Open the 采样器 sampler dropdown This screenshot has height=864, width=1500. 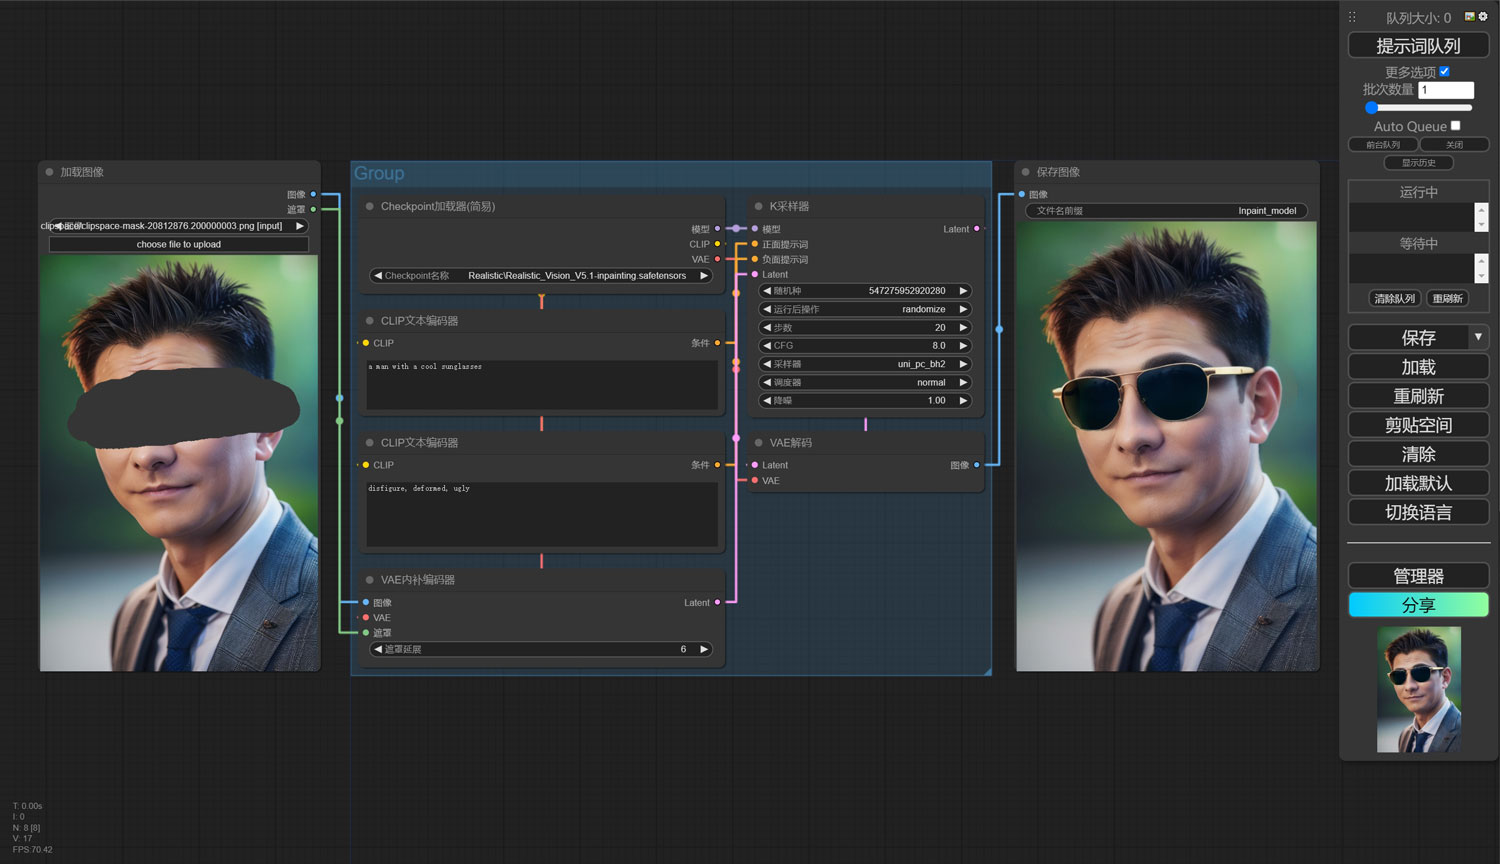[x=865, y=364]
